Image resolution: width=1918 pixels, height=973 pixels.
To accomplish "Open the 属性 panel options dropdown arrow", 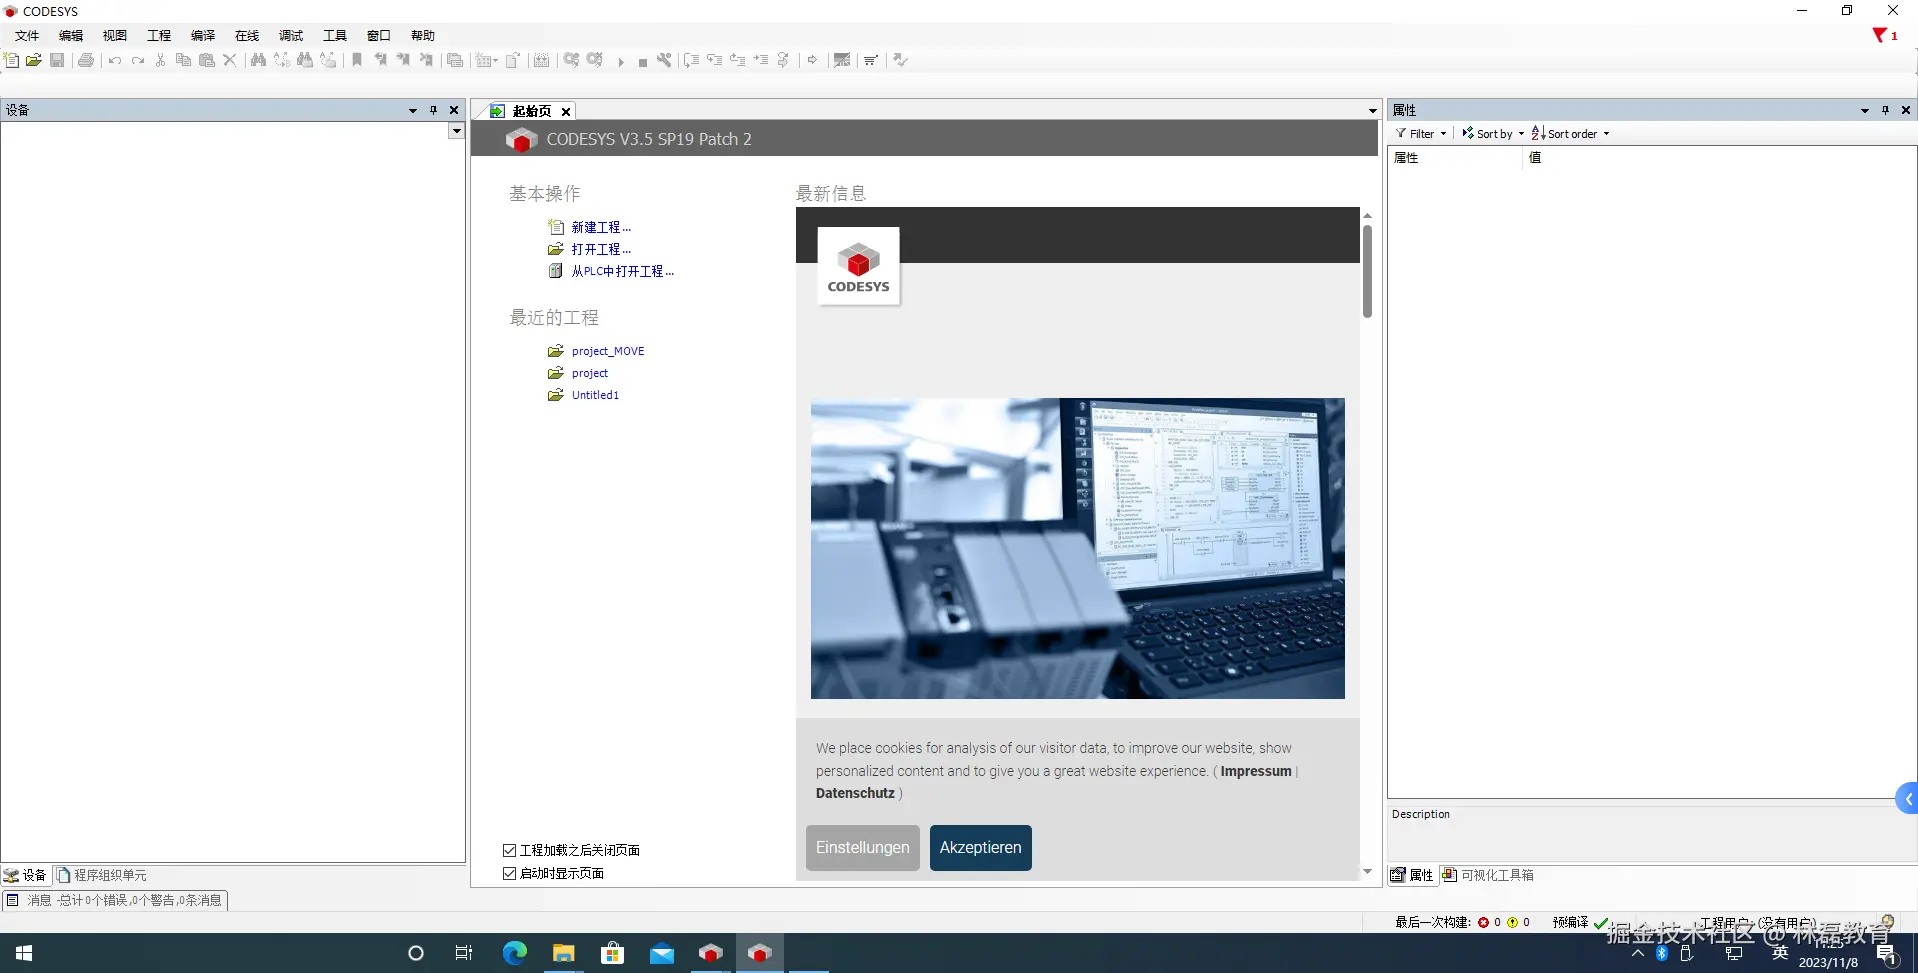I will point(1864,110).
